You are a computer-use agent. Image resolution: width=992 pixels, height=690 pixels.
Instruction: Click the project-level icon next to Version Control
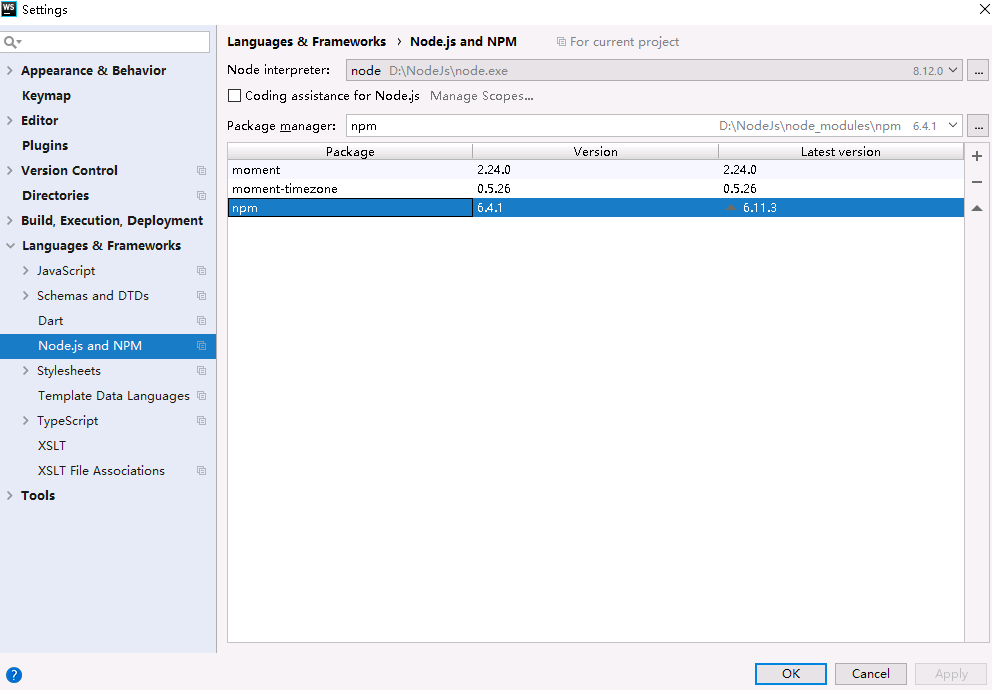point(201,171)
